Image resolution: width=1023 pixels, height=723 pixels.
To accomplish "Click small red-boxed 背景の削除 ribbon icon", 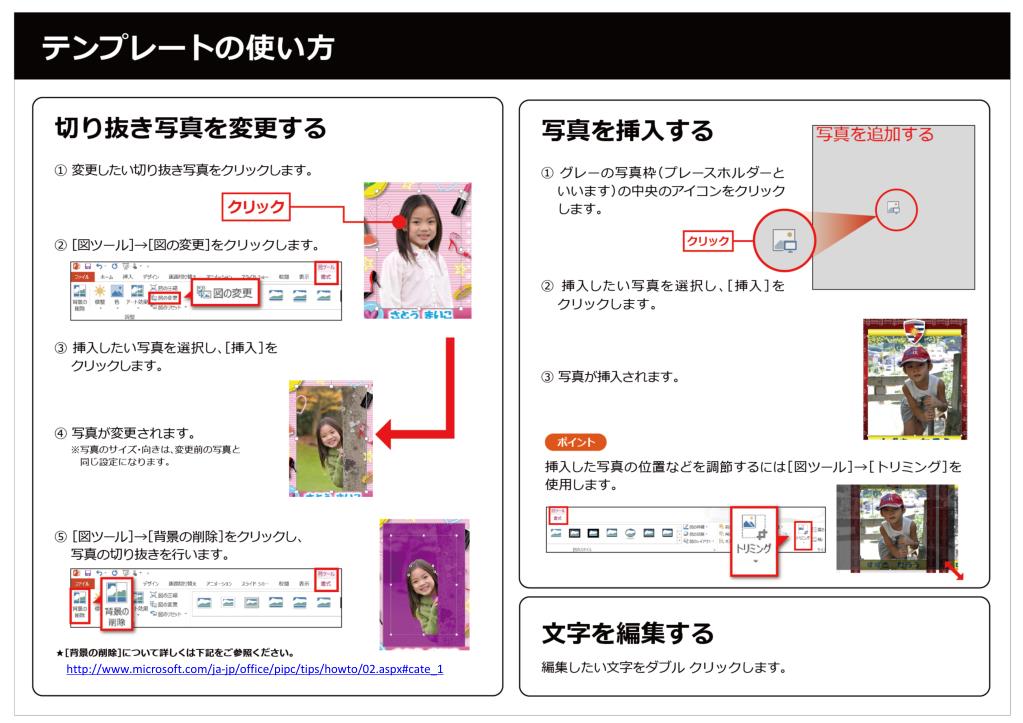I will pyautogui.click(x=80, y=605).
